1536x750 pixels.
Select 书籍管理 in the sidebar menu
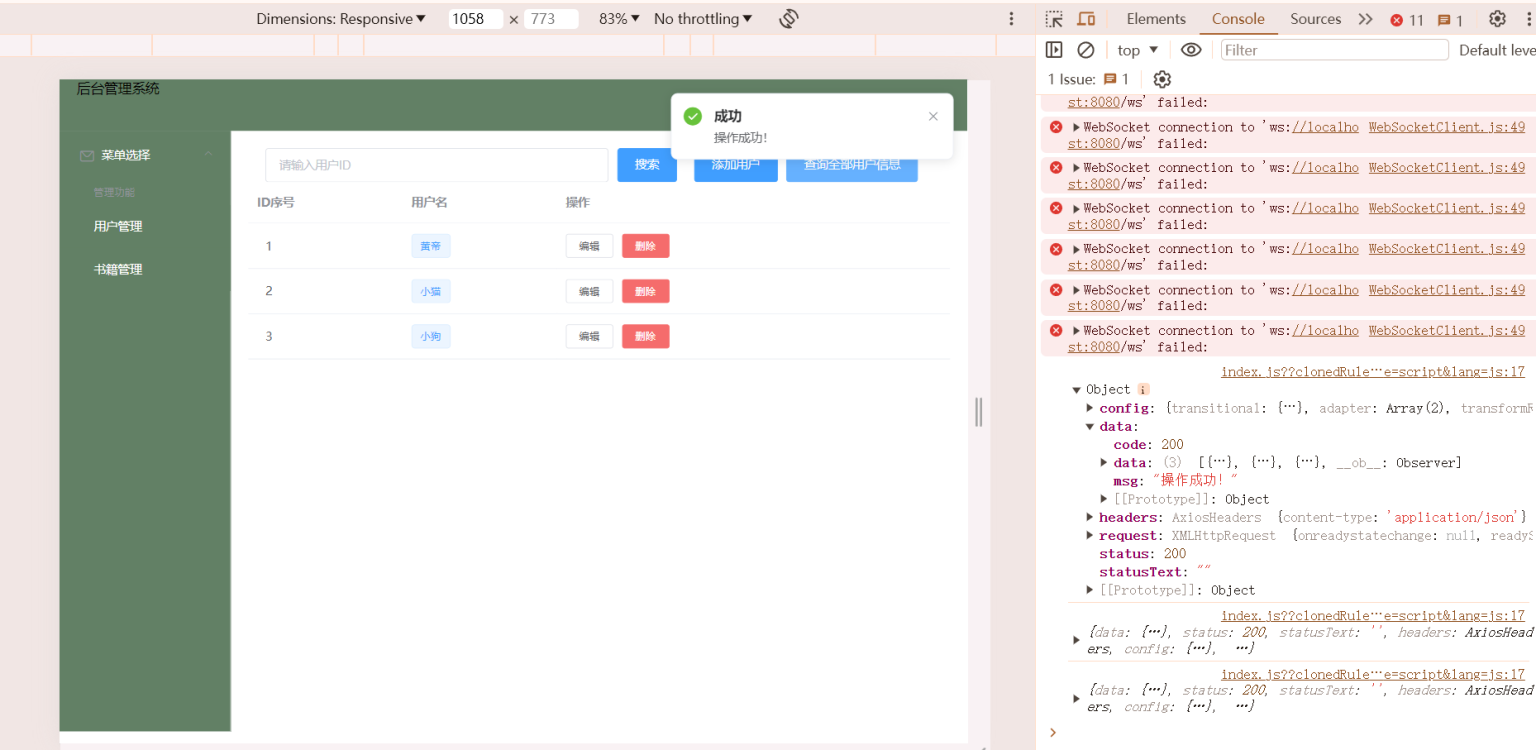pyautogui.click(x=118, y=269)
